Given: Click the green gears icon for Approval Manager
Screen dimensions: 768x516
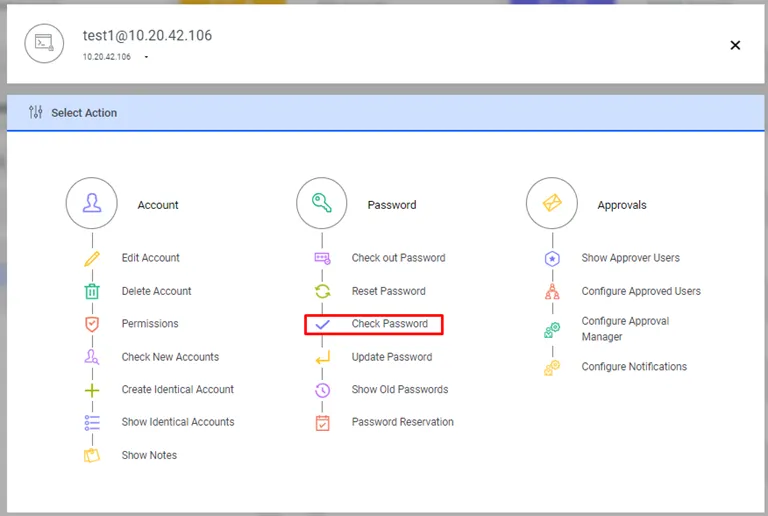Looking at the screenshot, I should tap(552, 329).
